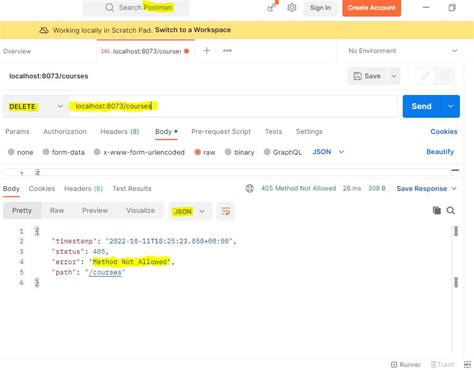Open the Test Results tab
This screenshot has width=474, height=370.
coord(132,189)
